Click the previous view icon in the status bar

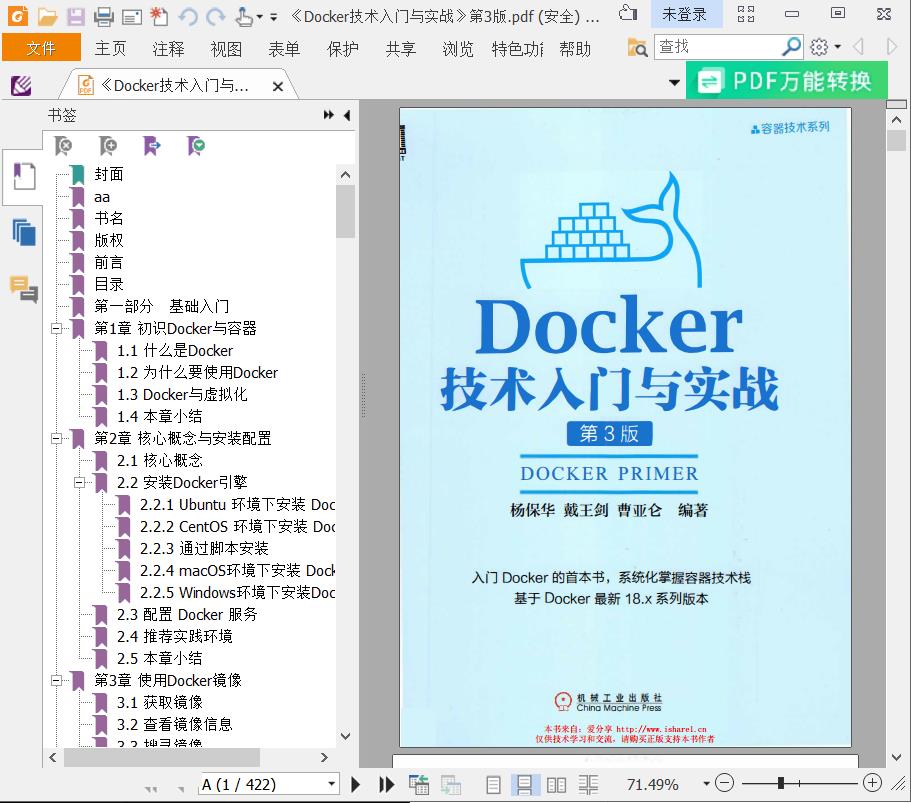click(418, 785)
